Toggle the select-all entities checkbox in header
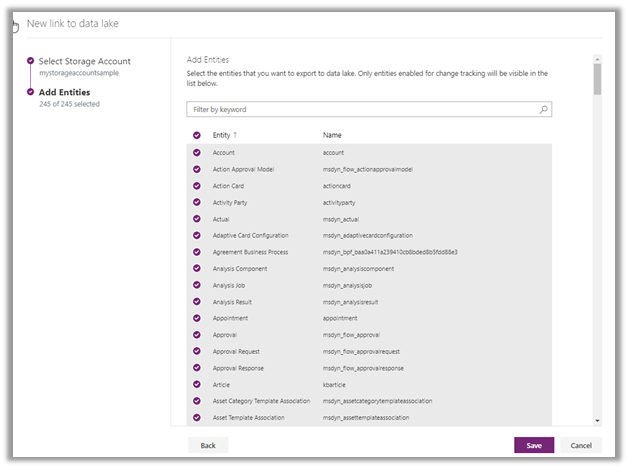628x469 pixels. [197, 134]
